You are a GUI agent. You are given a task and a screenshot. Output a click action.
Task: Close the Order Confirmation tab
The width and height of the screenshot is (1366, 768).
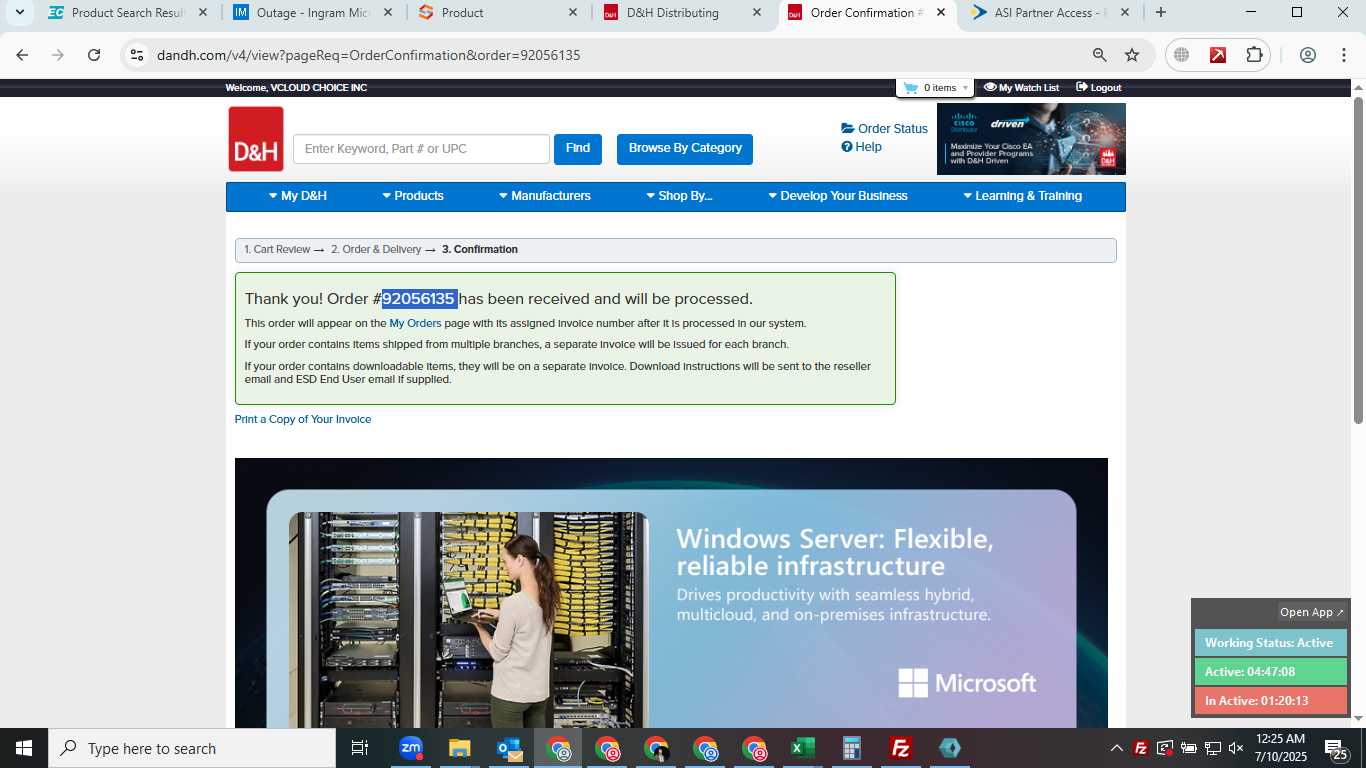tap(940, 13)
